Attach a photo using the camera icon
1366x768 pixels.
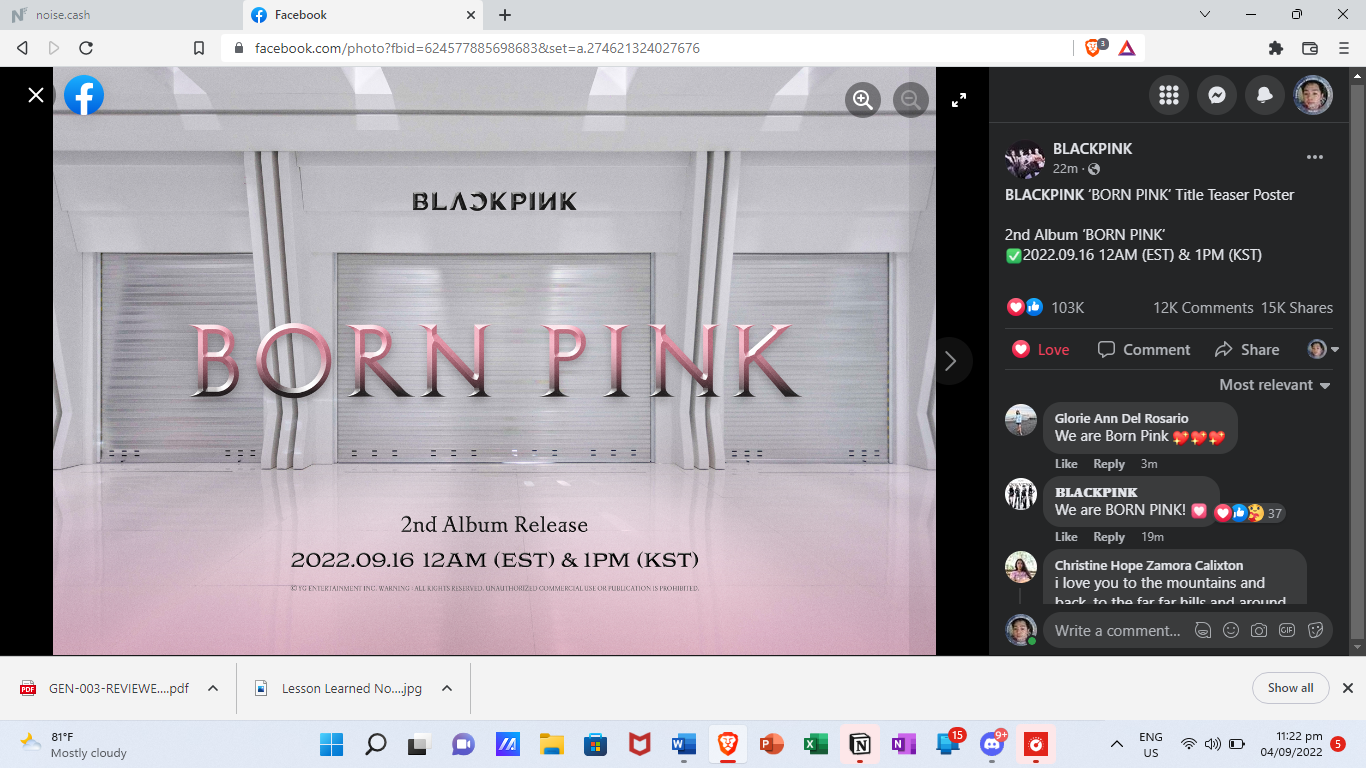(1259, 630)
